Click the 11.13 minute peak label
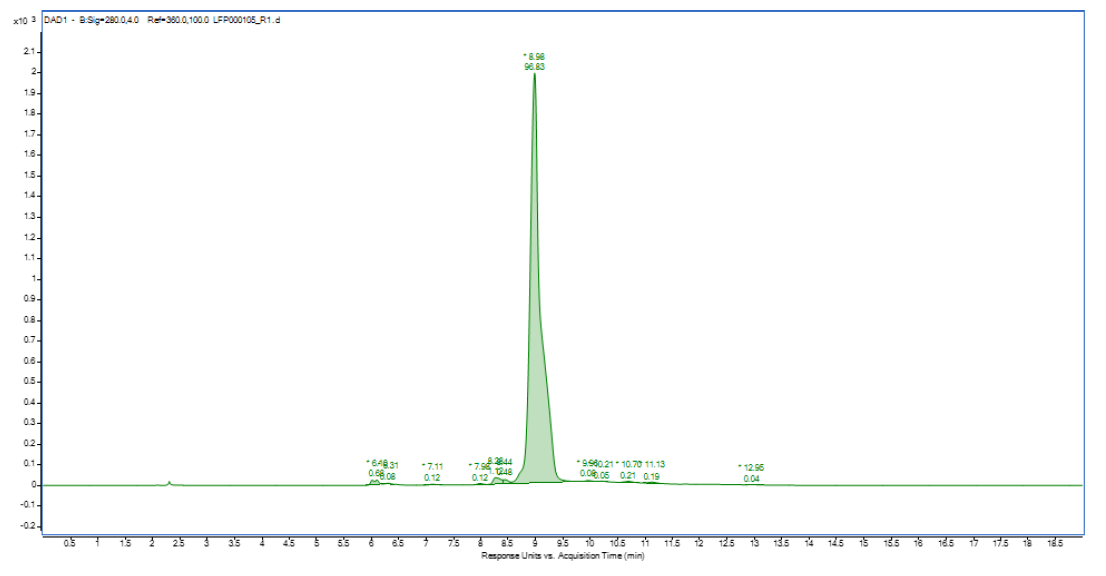 click(x=654, y=465)
